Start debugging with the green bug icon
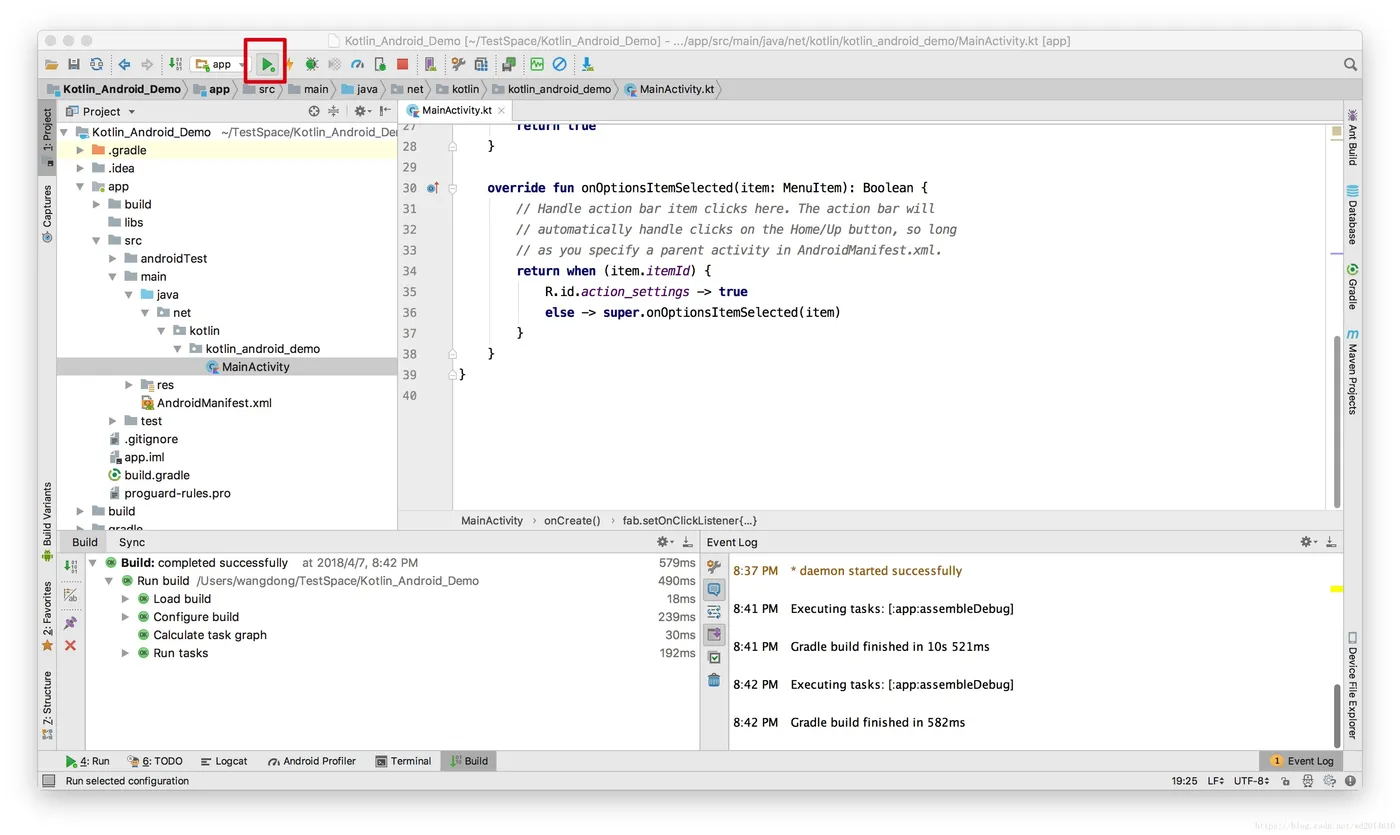1400x835 pixels. (311, 64)
